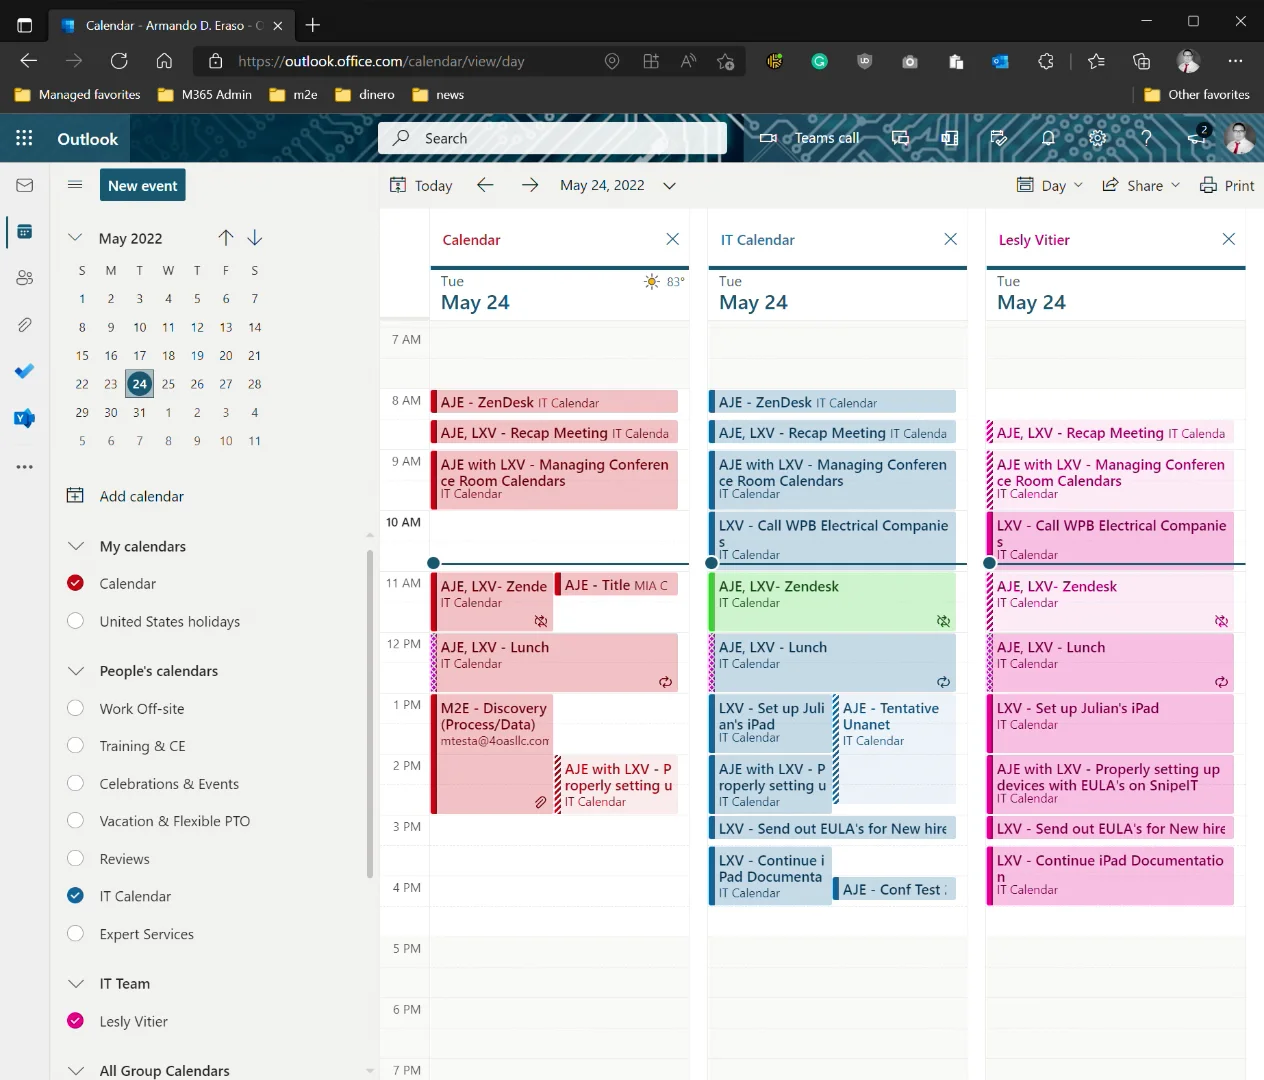Expand All Group Calendars section
The image size is (1264, 1080).
pyautogui.click(x=75, y=1070)
